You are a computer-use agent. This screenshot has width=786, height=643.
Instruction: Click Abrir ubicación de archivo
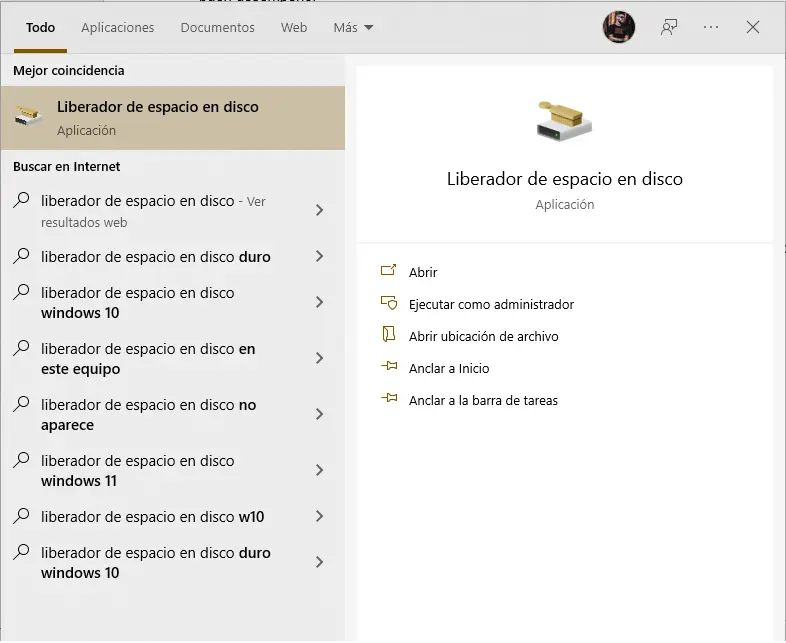click(483, 336)
